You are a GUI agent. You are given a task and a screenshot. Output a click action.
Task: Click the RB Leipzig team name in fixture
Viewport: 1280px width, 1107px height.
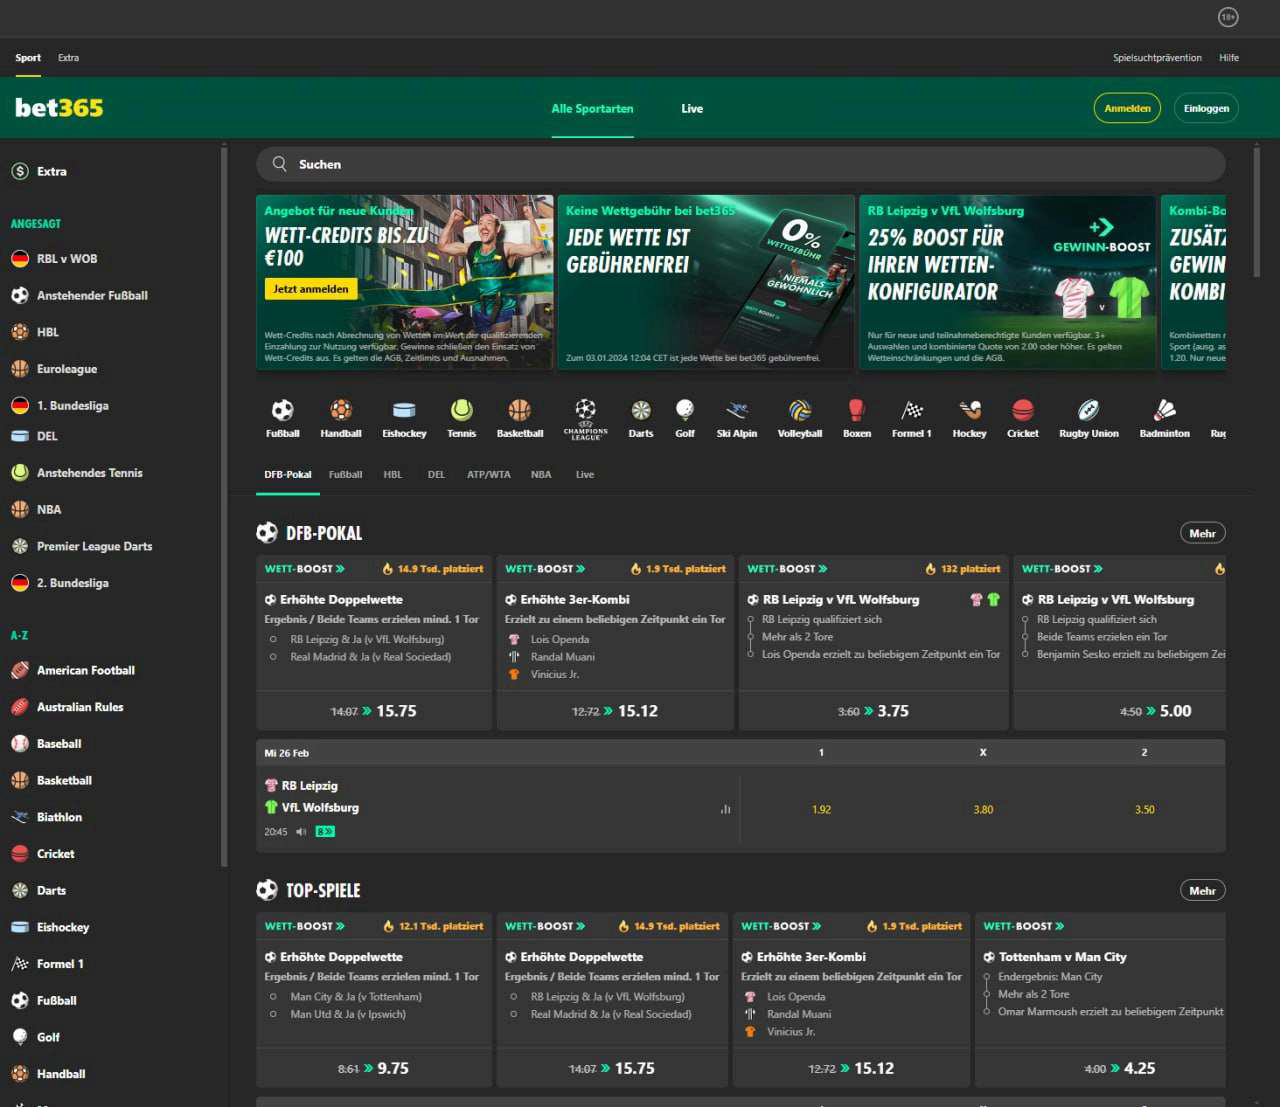309,786
